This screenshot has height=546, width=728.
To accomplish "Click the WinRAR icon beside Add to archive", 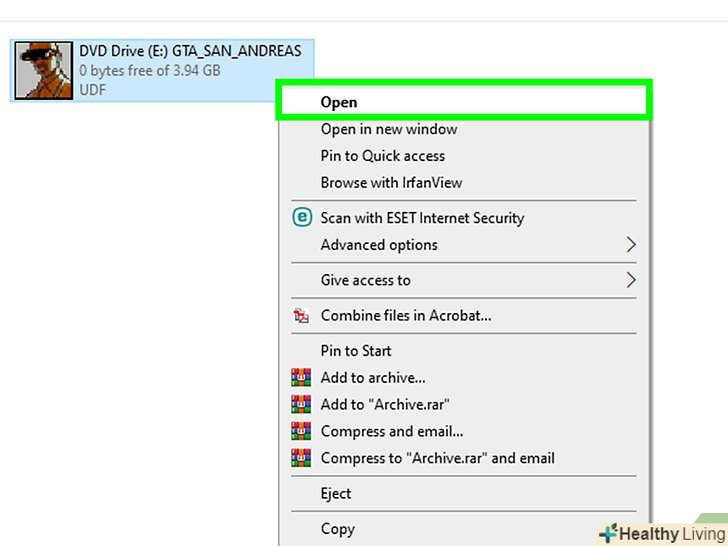I will click(301, 378).
